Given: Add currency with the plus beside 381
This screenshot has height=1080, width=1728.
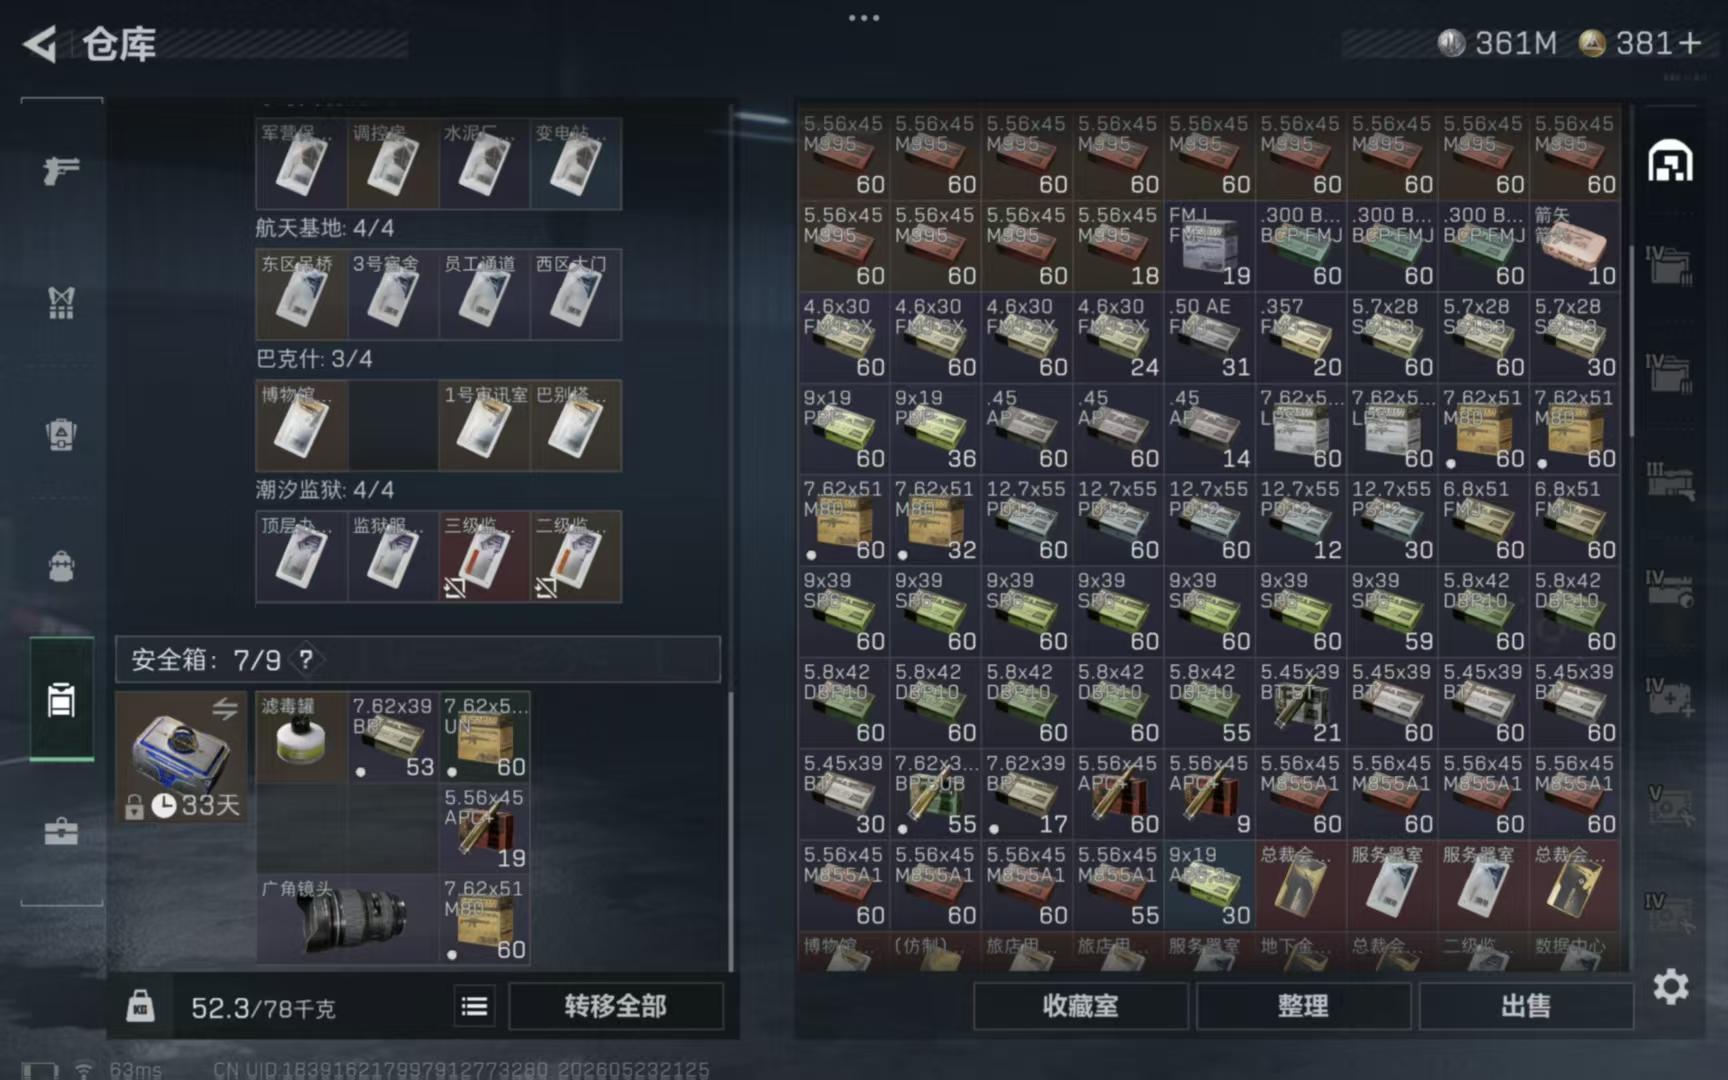Looking at the screenshot, I should pyautogui.click(x=1690, y=43).
